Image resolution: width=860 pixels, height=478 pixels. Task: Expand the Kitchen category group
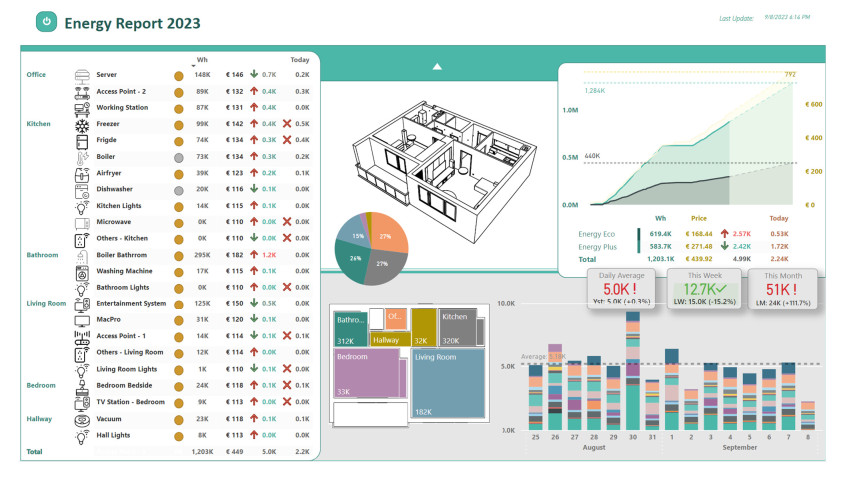pyautogui.click(x=38, y=124)
